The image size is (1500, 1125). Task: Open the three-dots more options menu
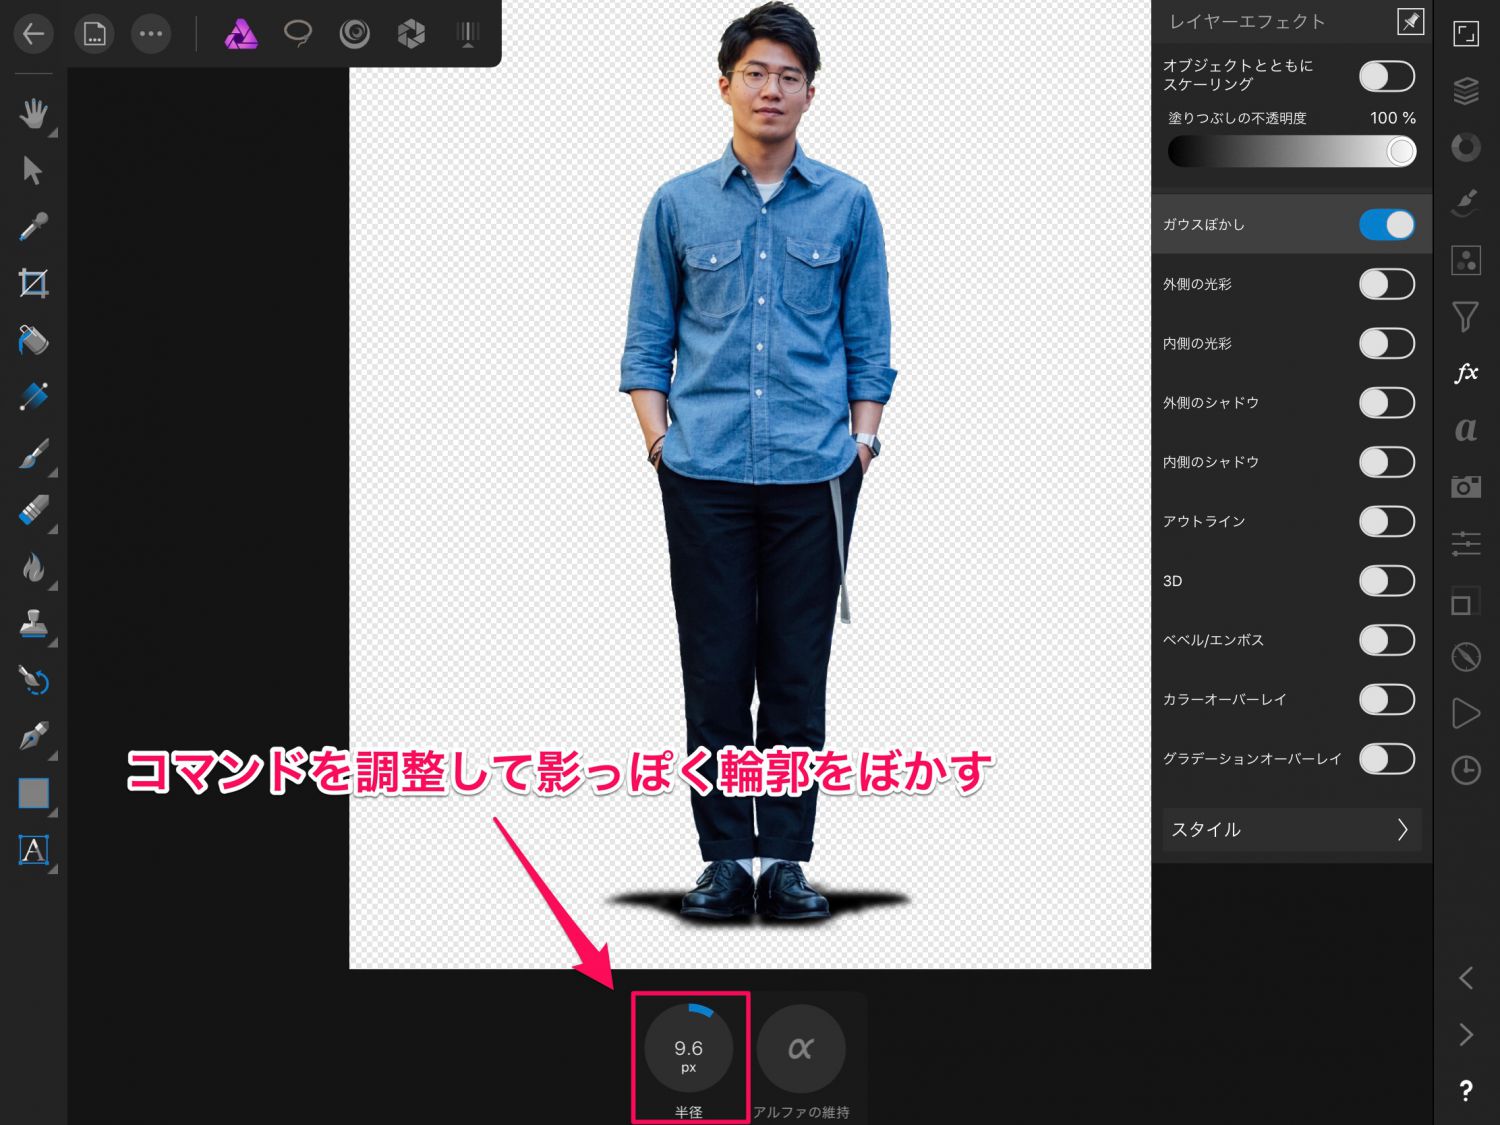tap(151, 34)
